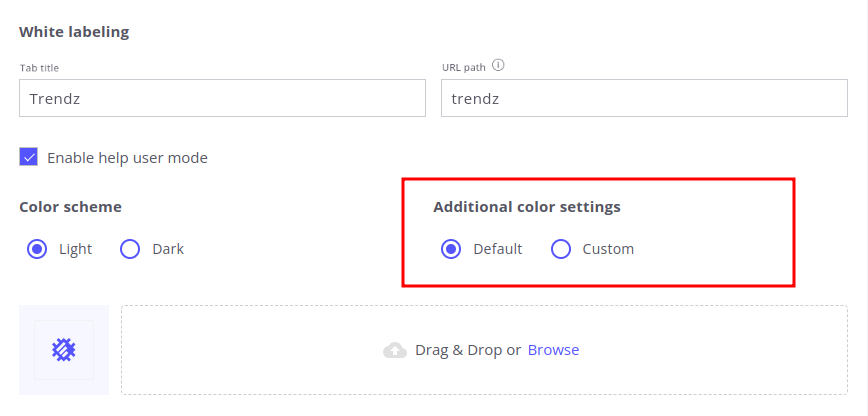868x416 pixels.
Task: Click the Additional color settings heading
Action: point(527,207)
